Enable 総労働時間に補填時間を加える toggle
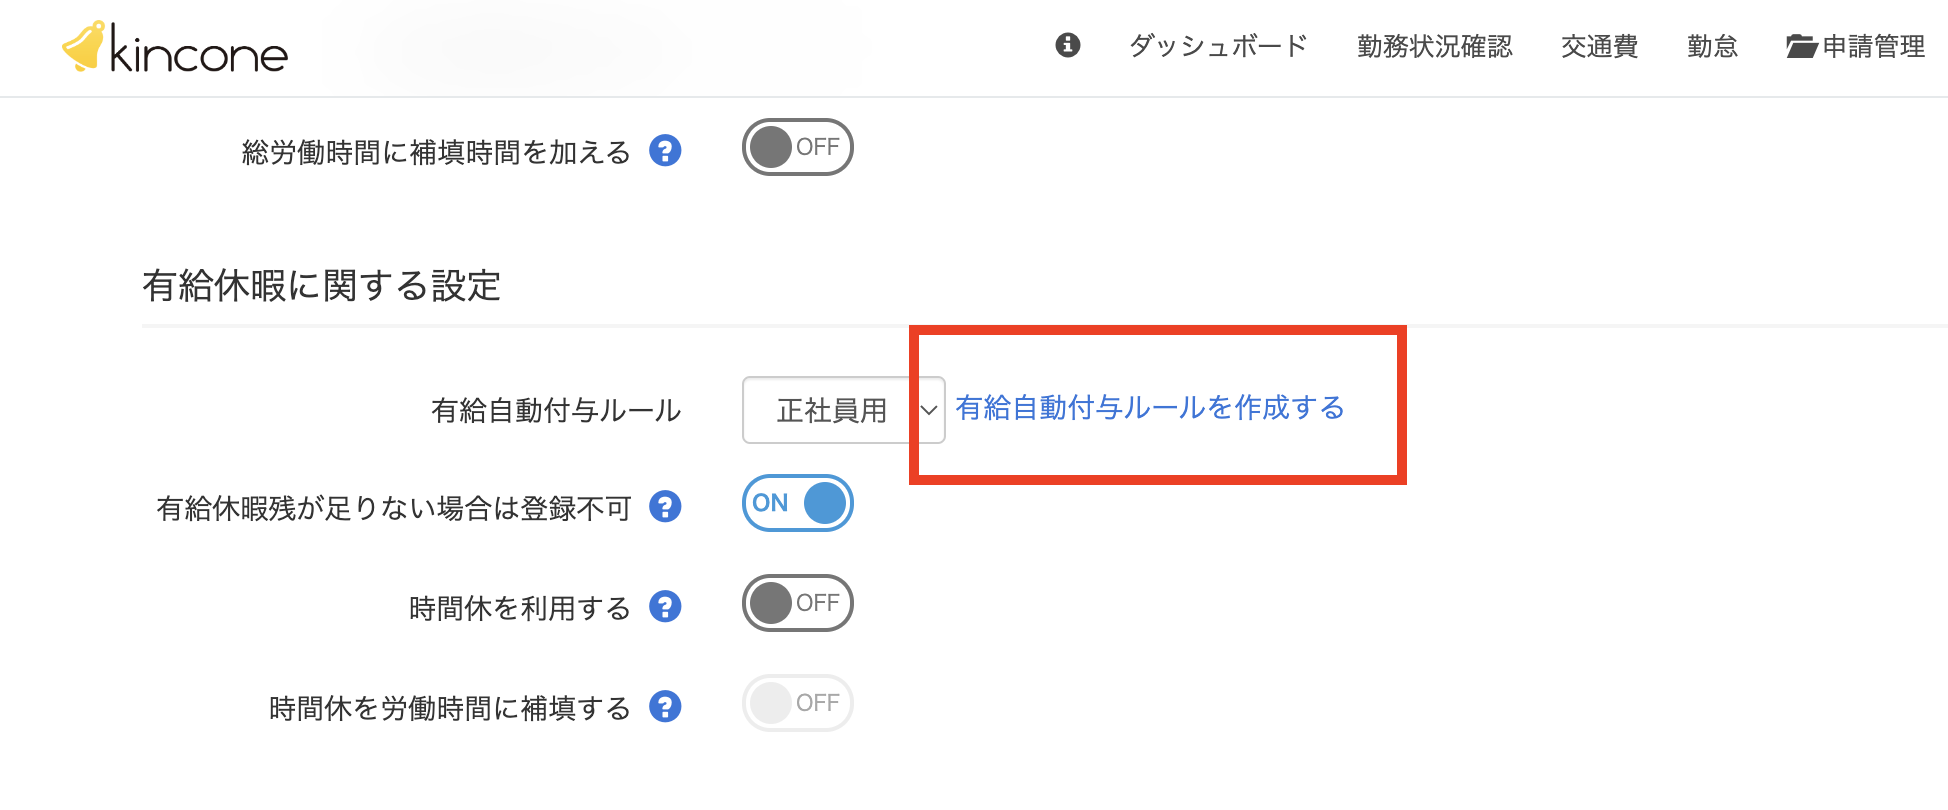1948x810 pixels. (x=797, y=148)
